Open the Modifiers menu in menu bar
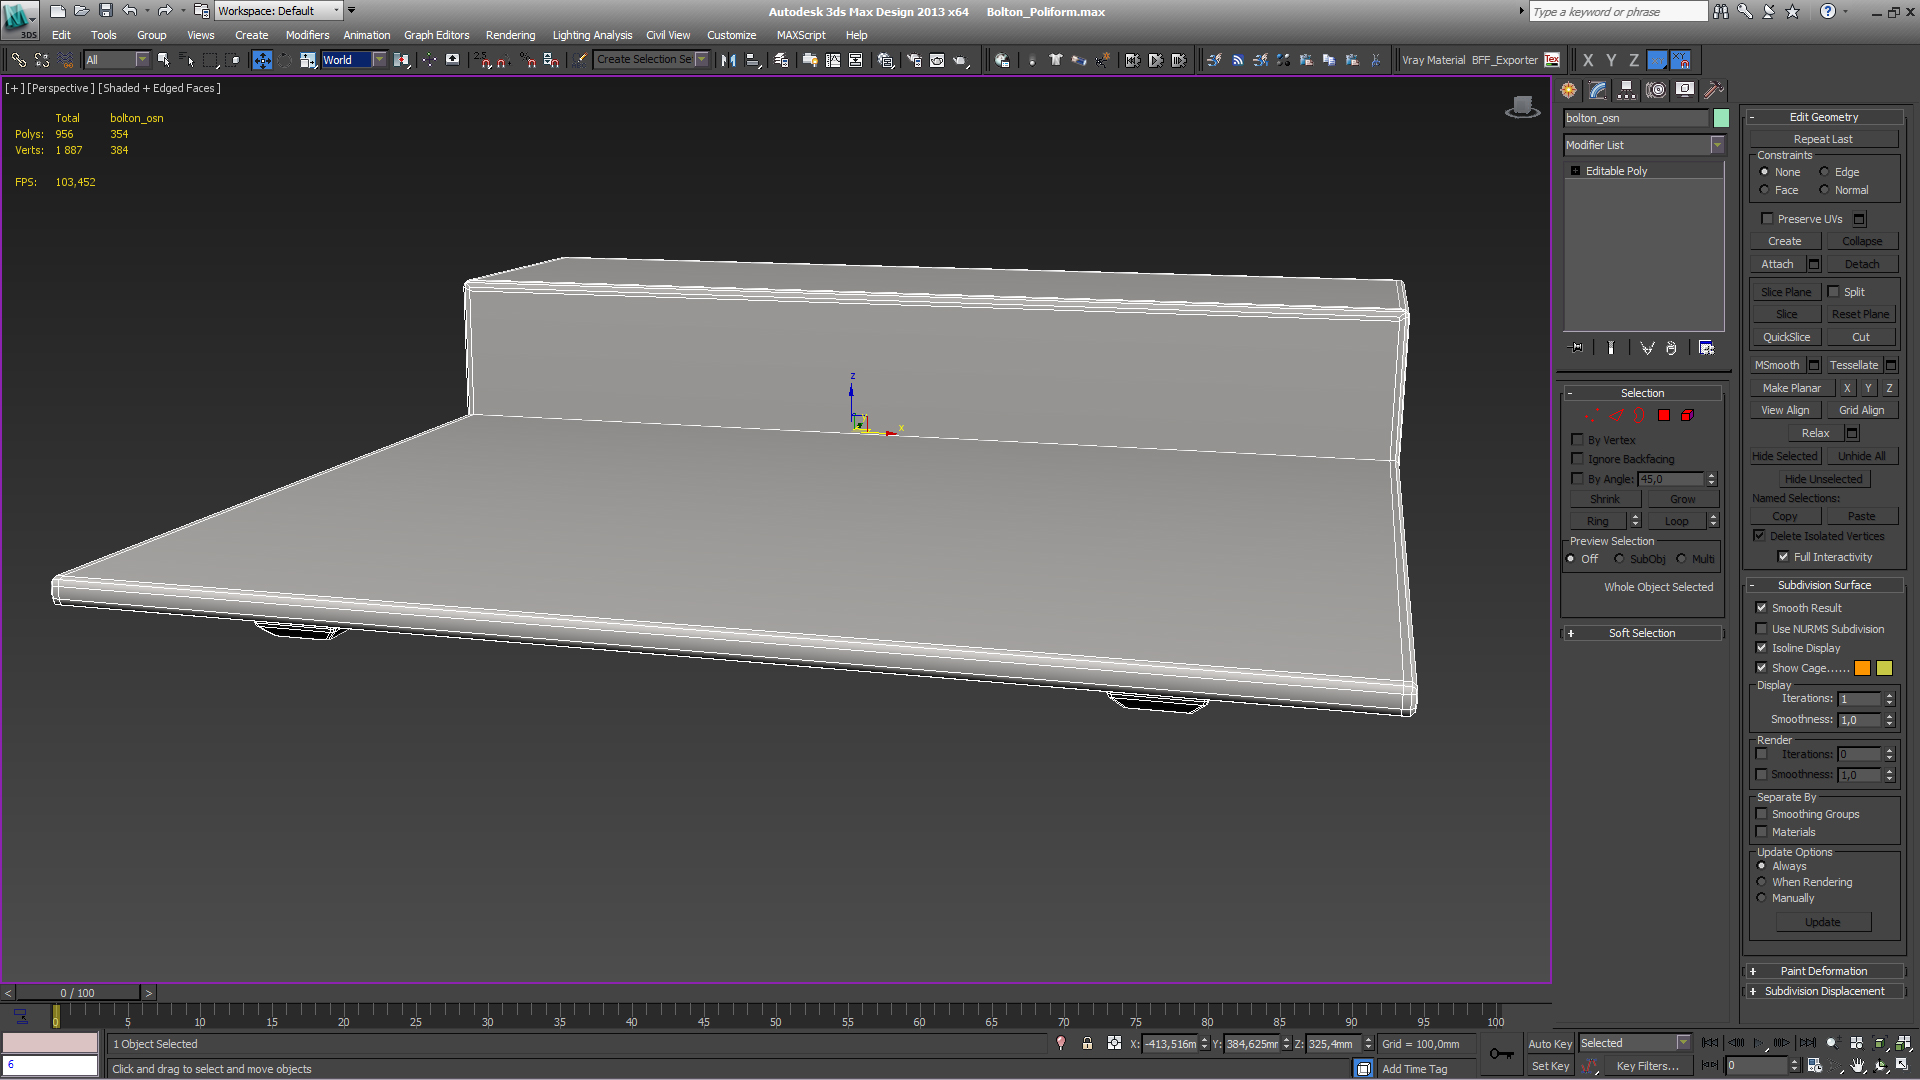Screen dimensions: 1920x1080 pos(306,34)
